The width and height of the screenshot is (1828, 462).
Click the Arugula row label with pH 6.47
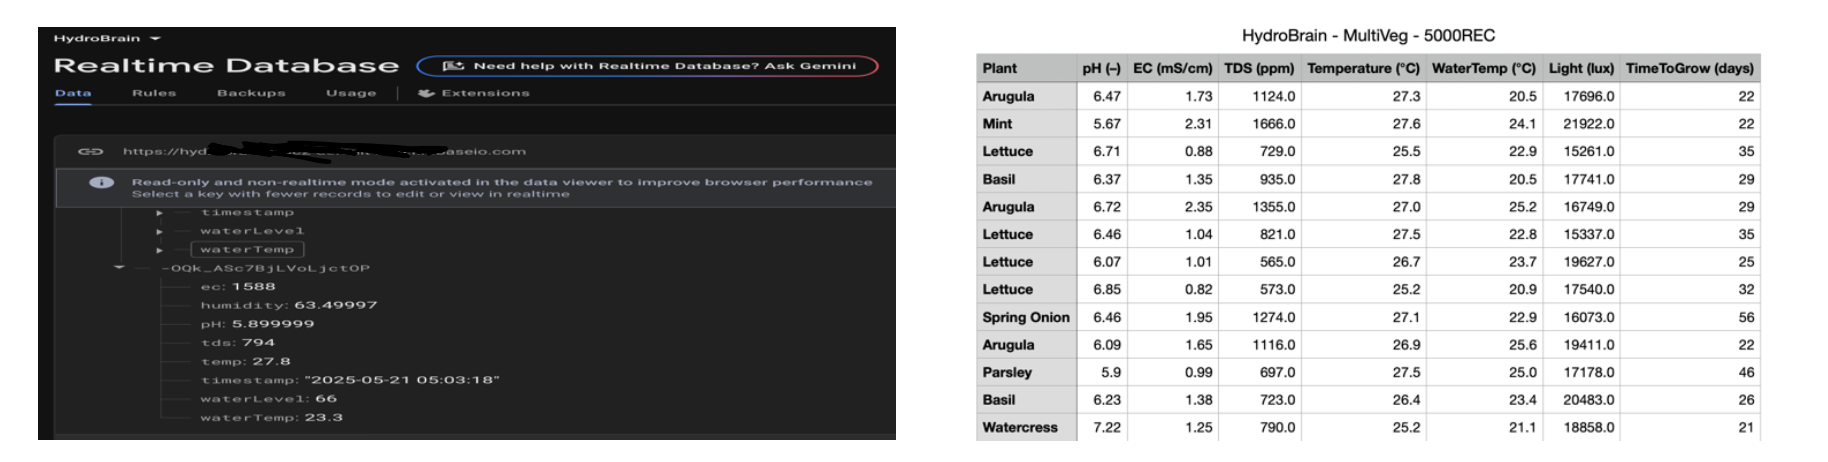click(1008, 96)
